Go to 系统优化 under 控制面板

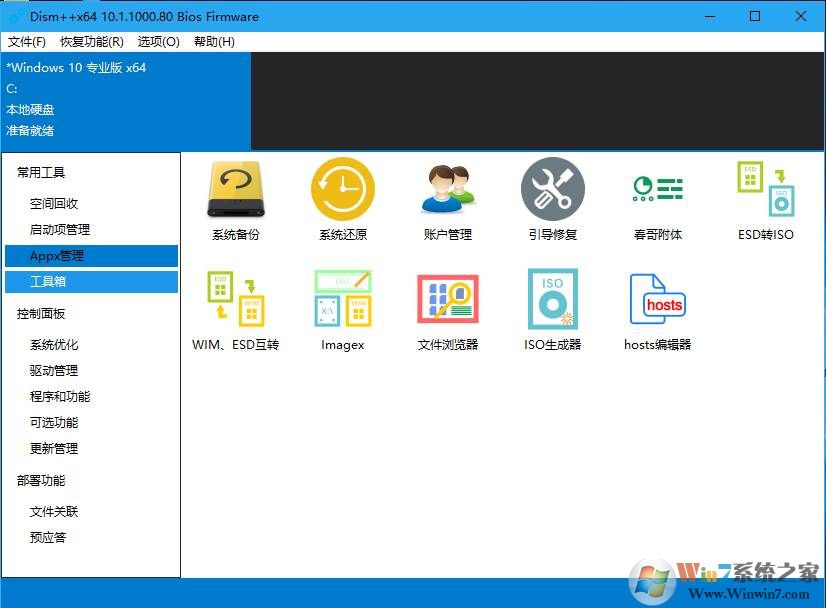(54, 345)
